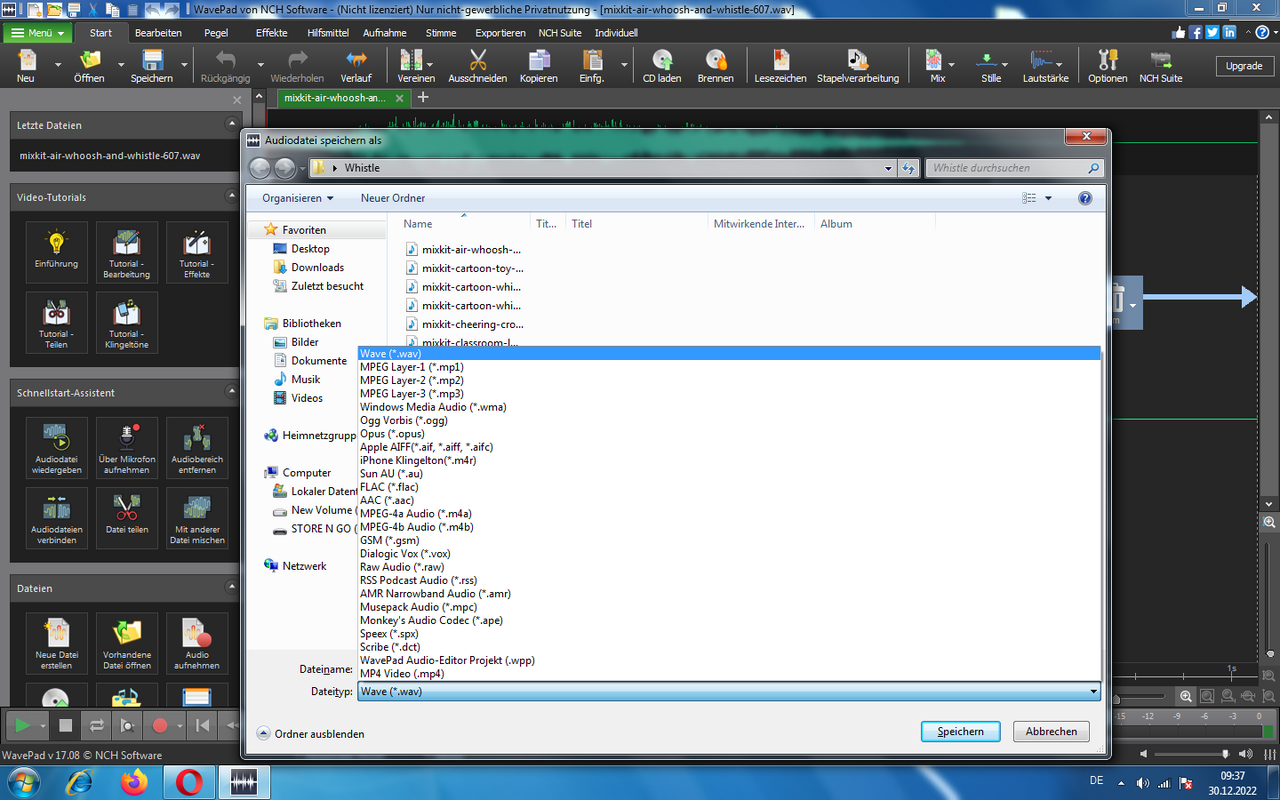Click the Vereinen toolbar icon
The height and width of the screenshot is (800, 1280).
tap(415, 66)
